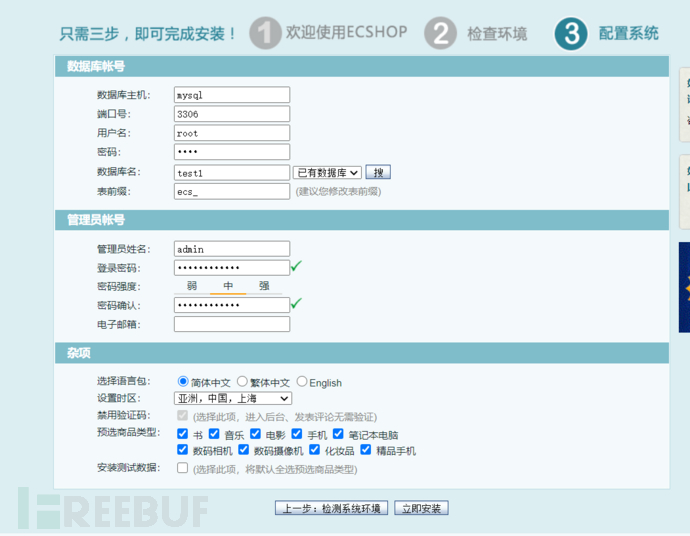
Task: Select 简体中文 language radio button
Action: pos(183,381)
